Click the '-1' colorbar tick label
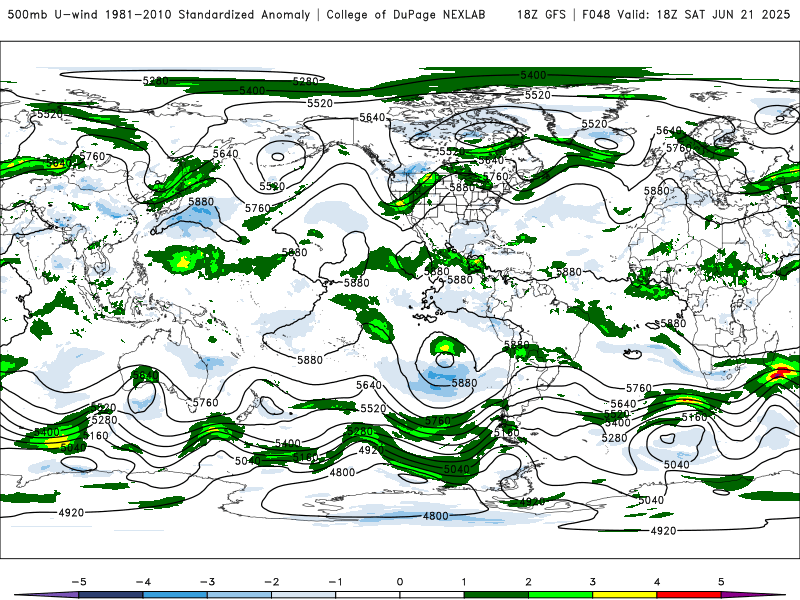This screenshot has width=800, height=600. [335, 582]
